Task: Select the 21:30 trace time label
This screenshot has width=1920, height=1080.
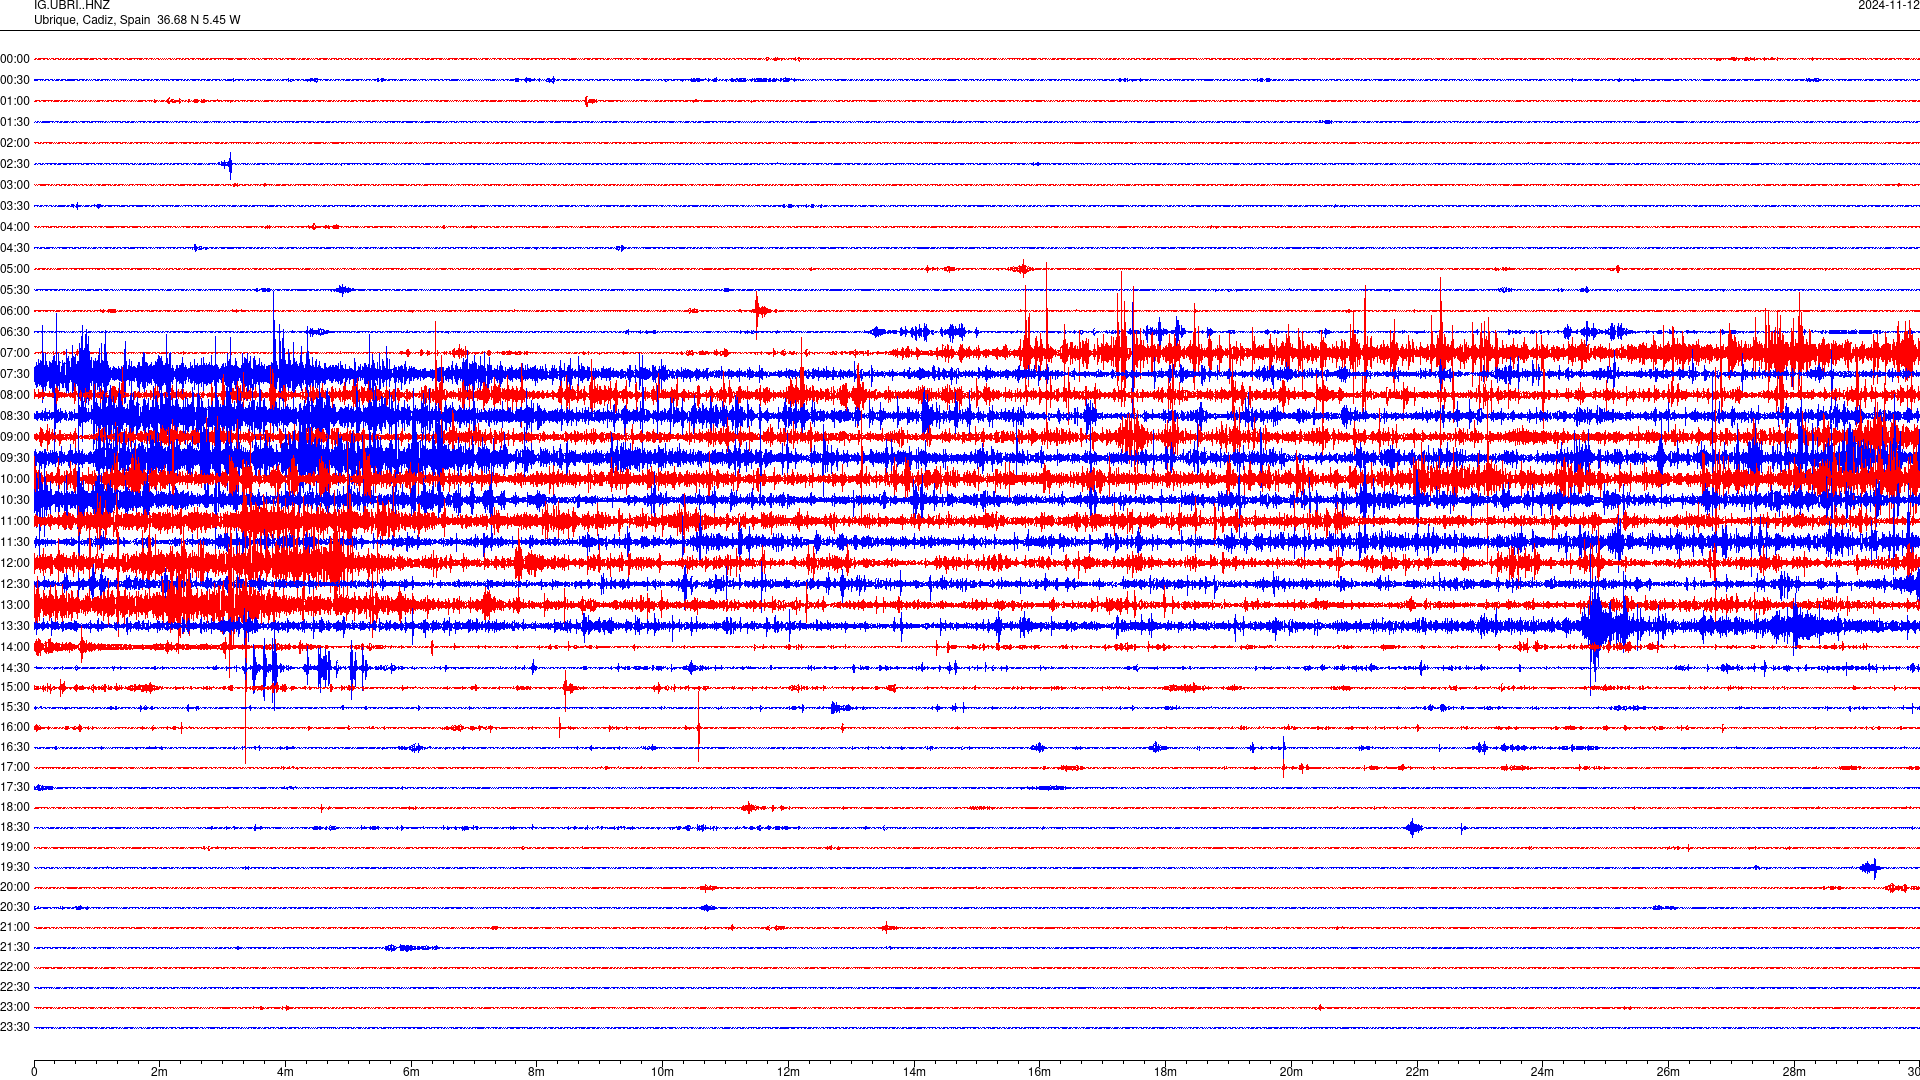Action: [15, 947]
